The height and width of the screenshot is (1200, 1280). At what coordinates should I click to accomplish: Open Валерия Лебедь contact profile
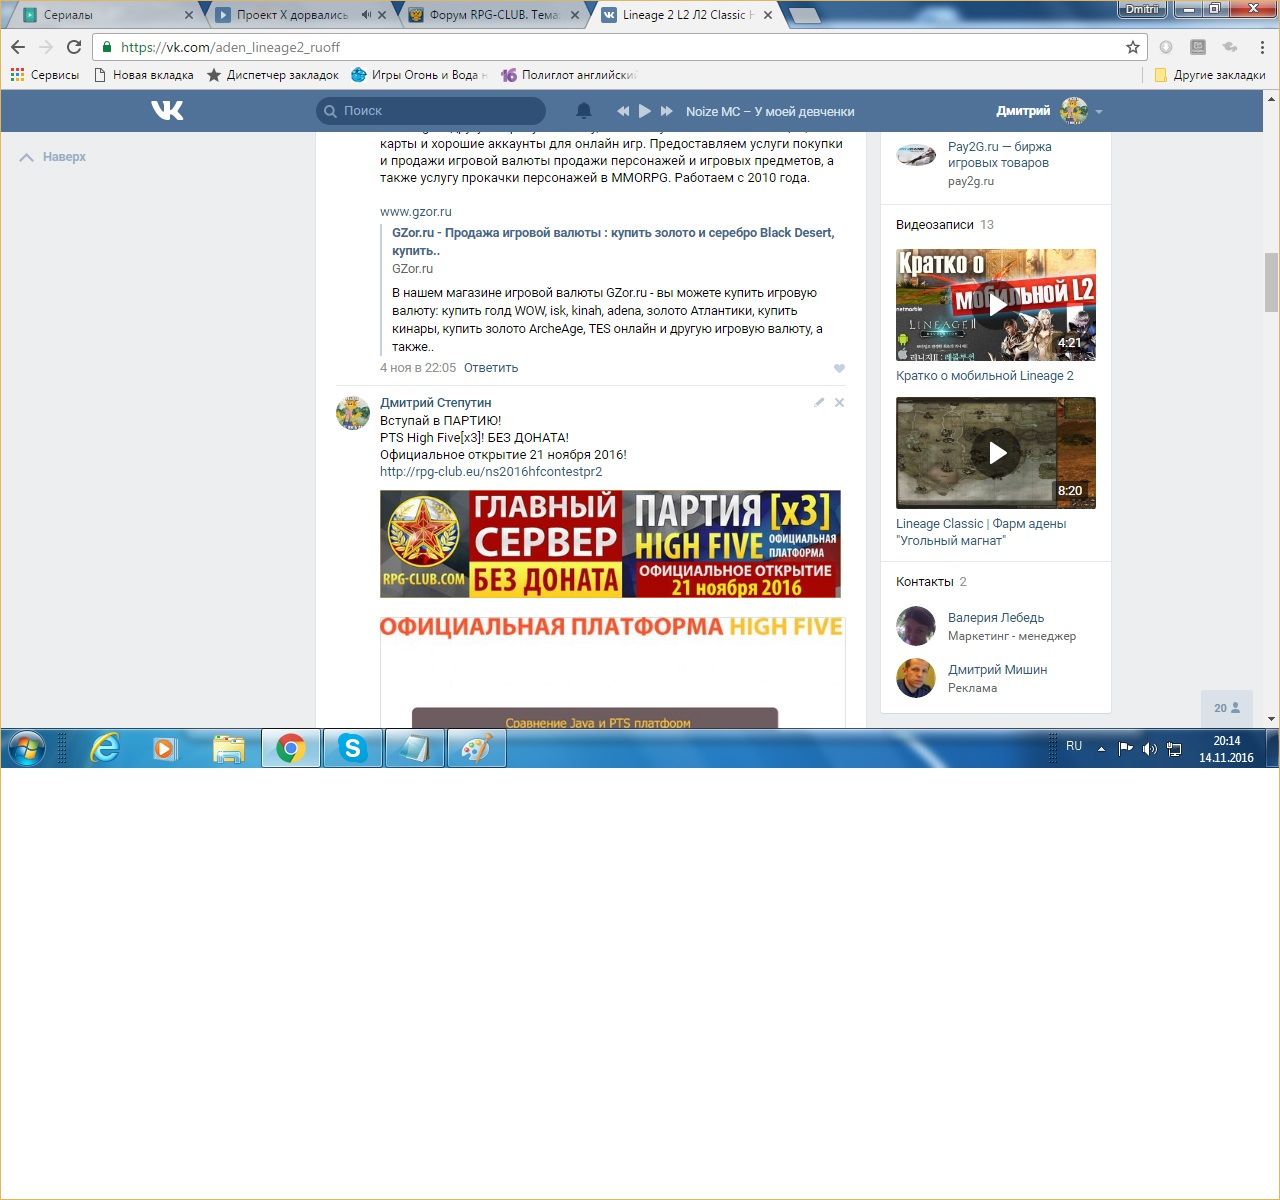pyautogui.click(x=996, y=618)
